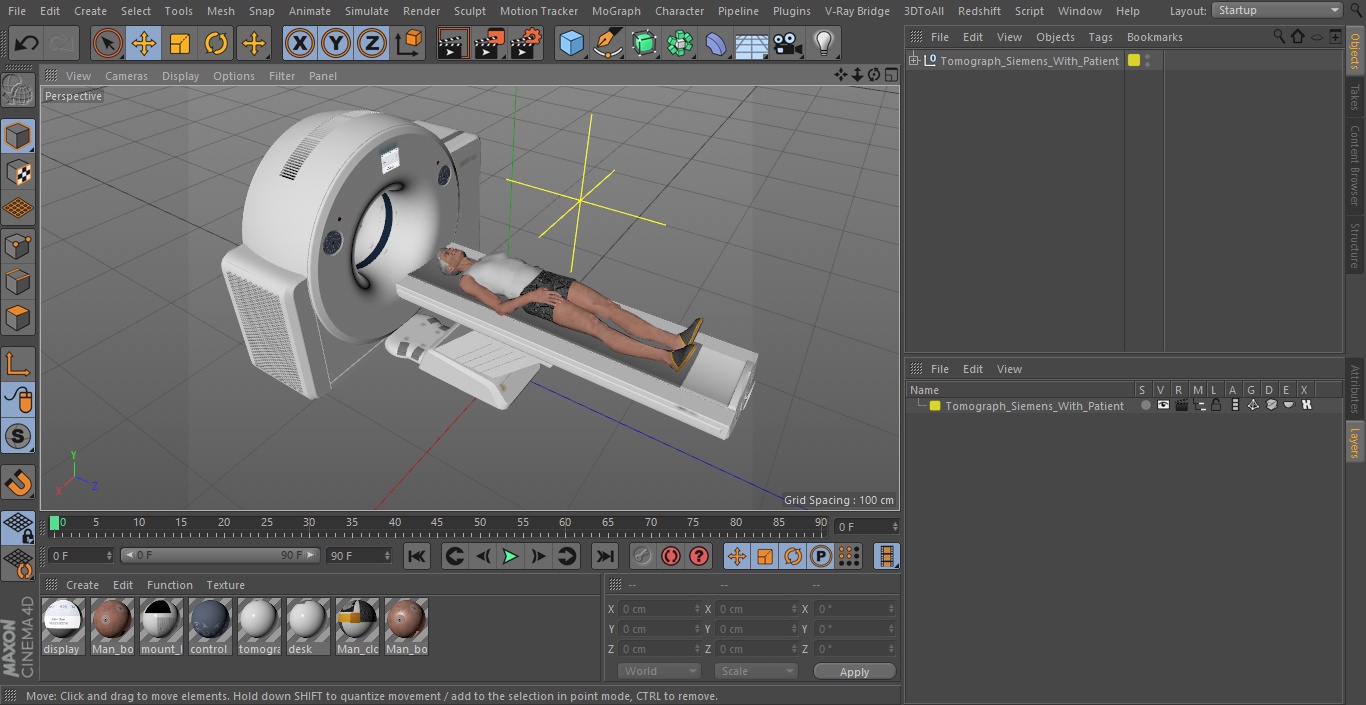Click yellow layer color swatch of object
The image size is (1366, 705).
[1133, 60]
